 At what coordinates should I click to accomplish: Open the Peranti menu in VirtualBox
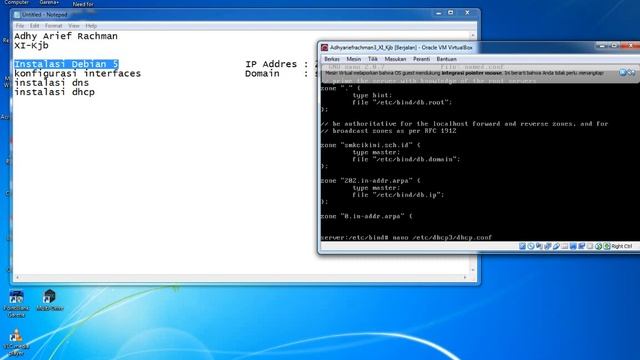coord(421,59)
